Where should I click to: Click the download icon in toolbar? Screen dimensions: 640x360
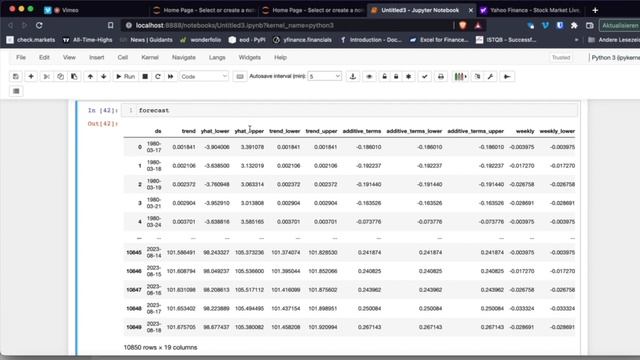pos(353,76)
